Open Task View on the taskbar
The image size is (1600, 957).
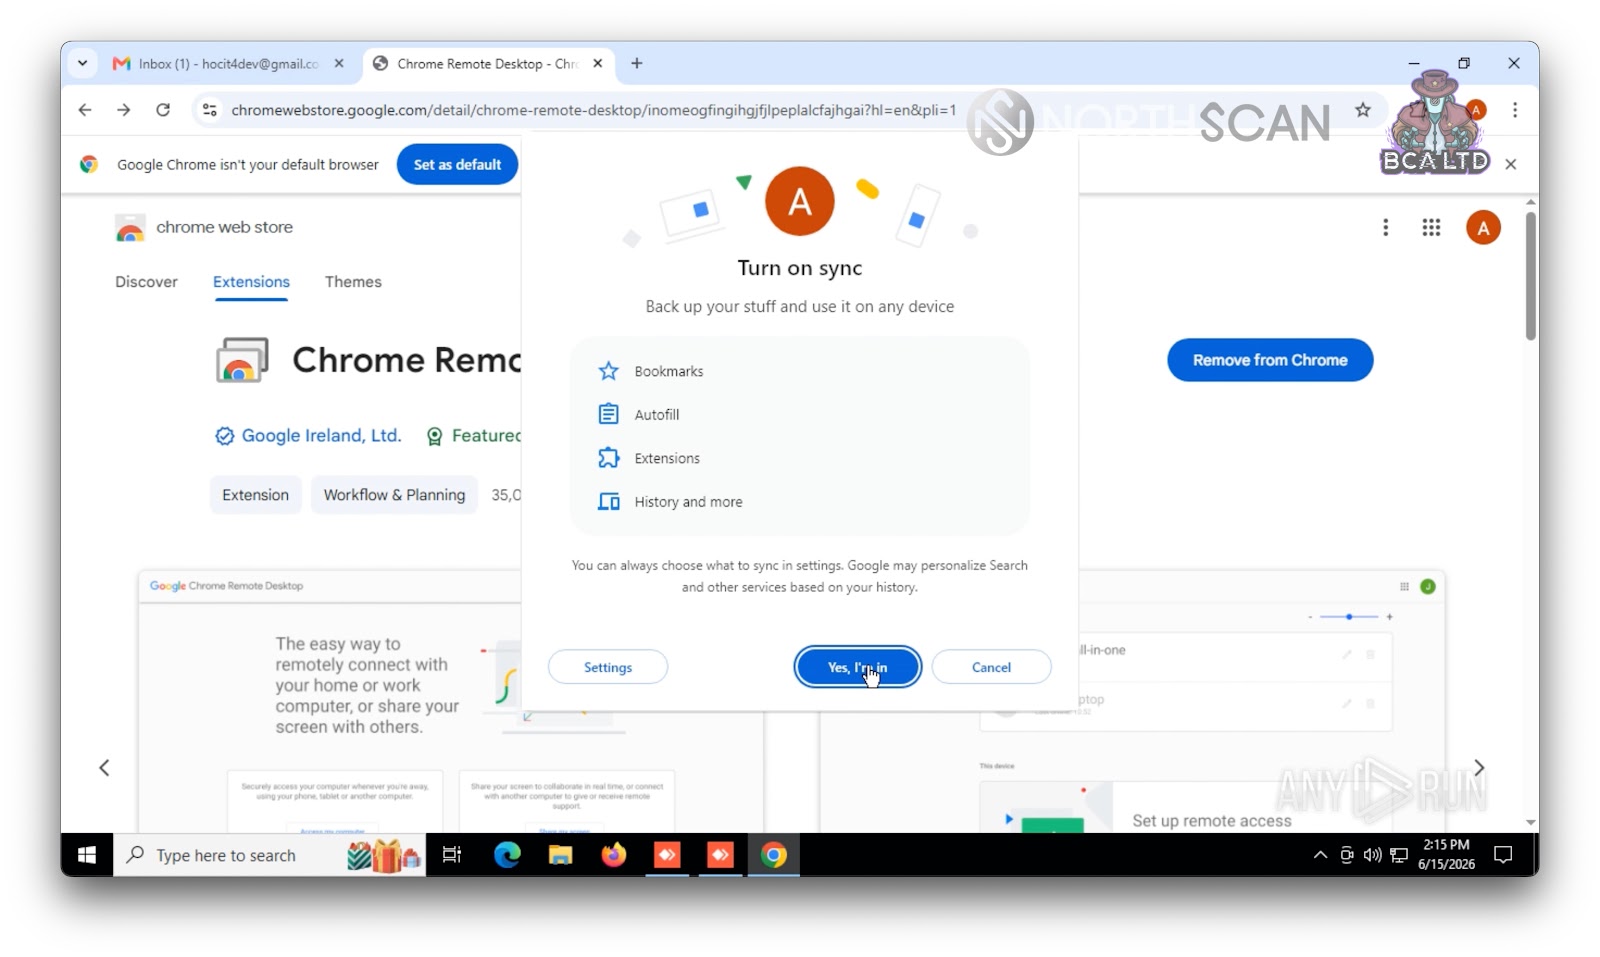[452, 855]
